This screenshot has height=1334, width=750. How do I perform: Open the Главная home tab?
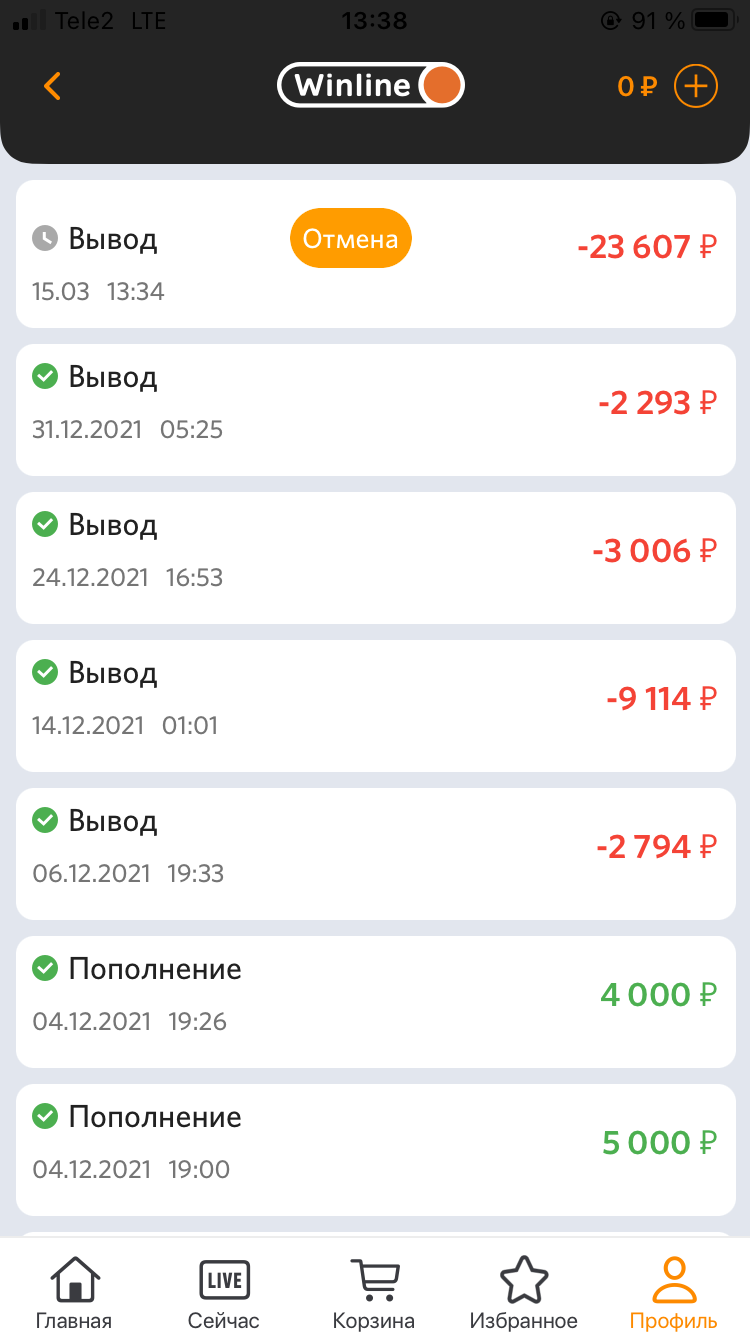click(74, 1292)
